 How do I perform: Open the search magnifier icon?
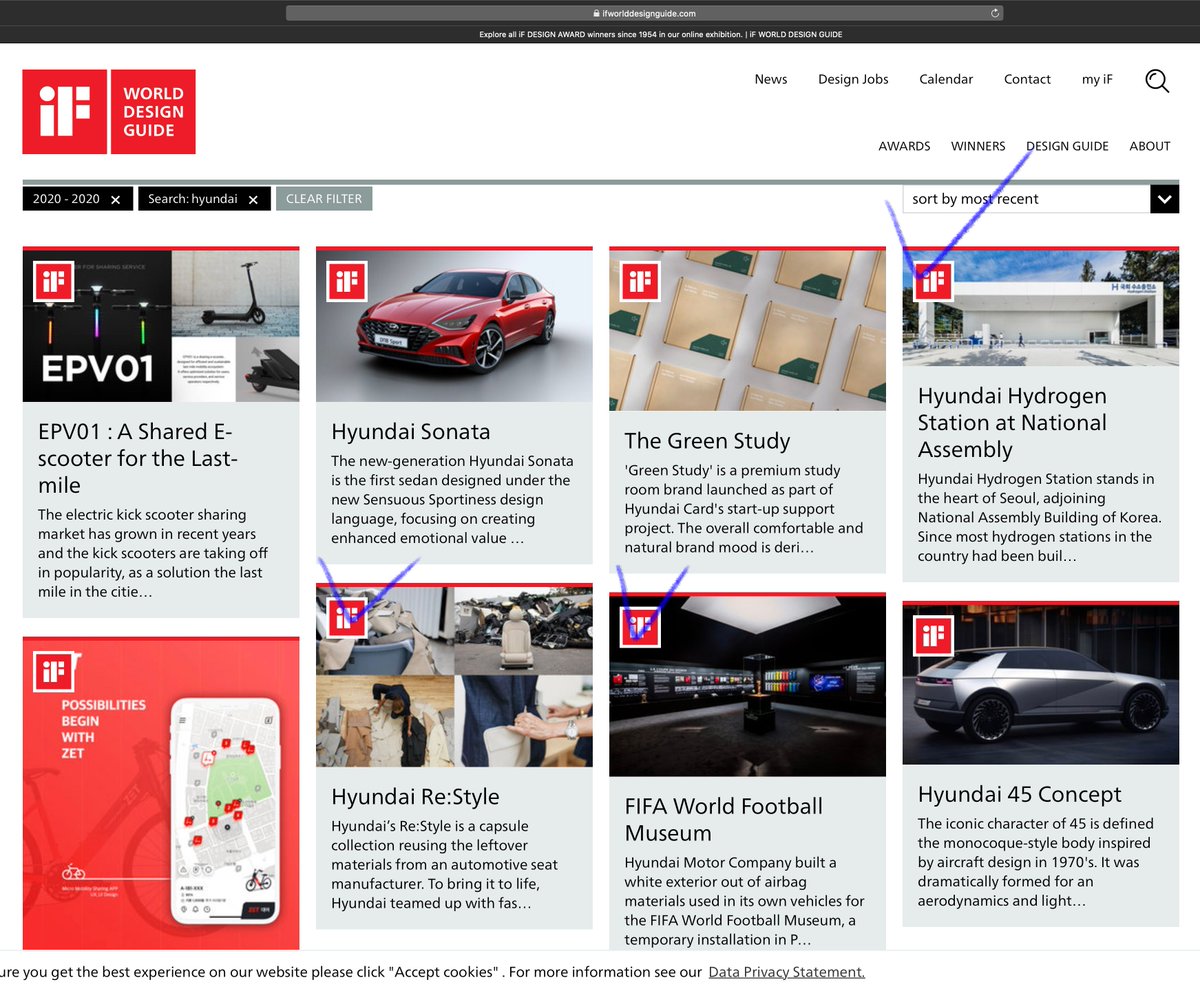(x=1157, y=81)
